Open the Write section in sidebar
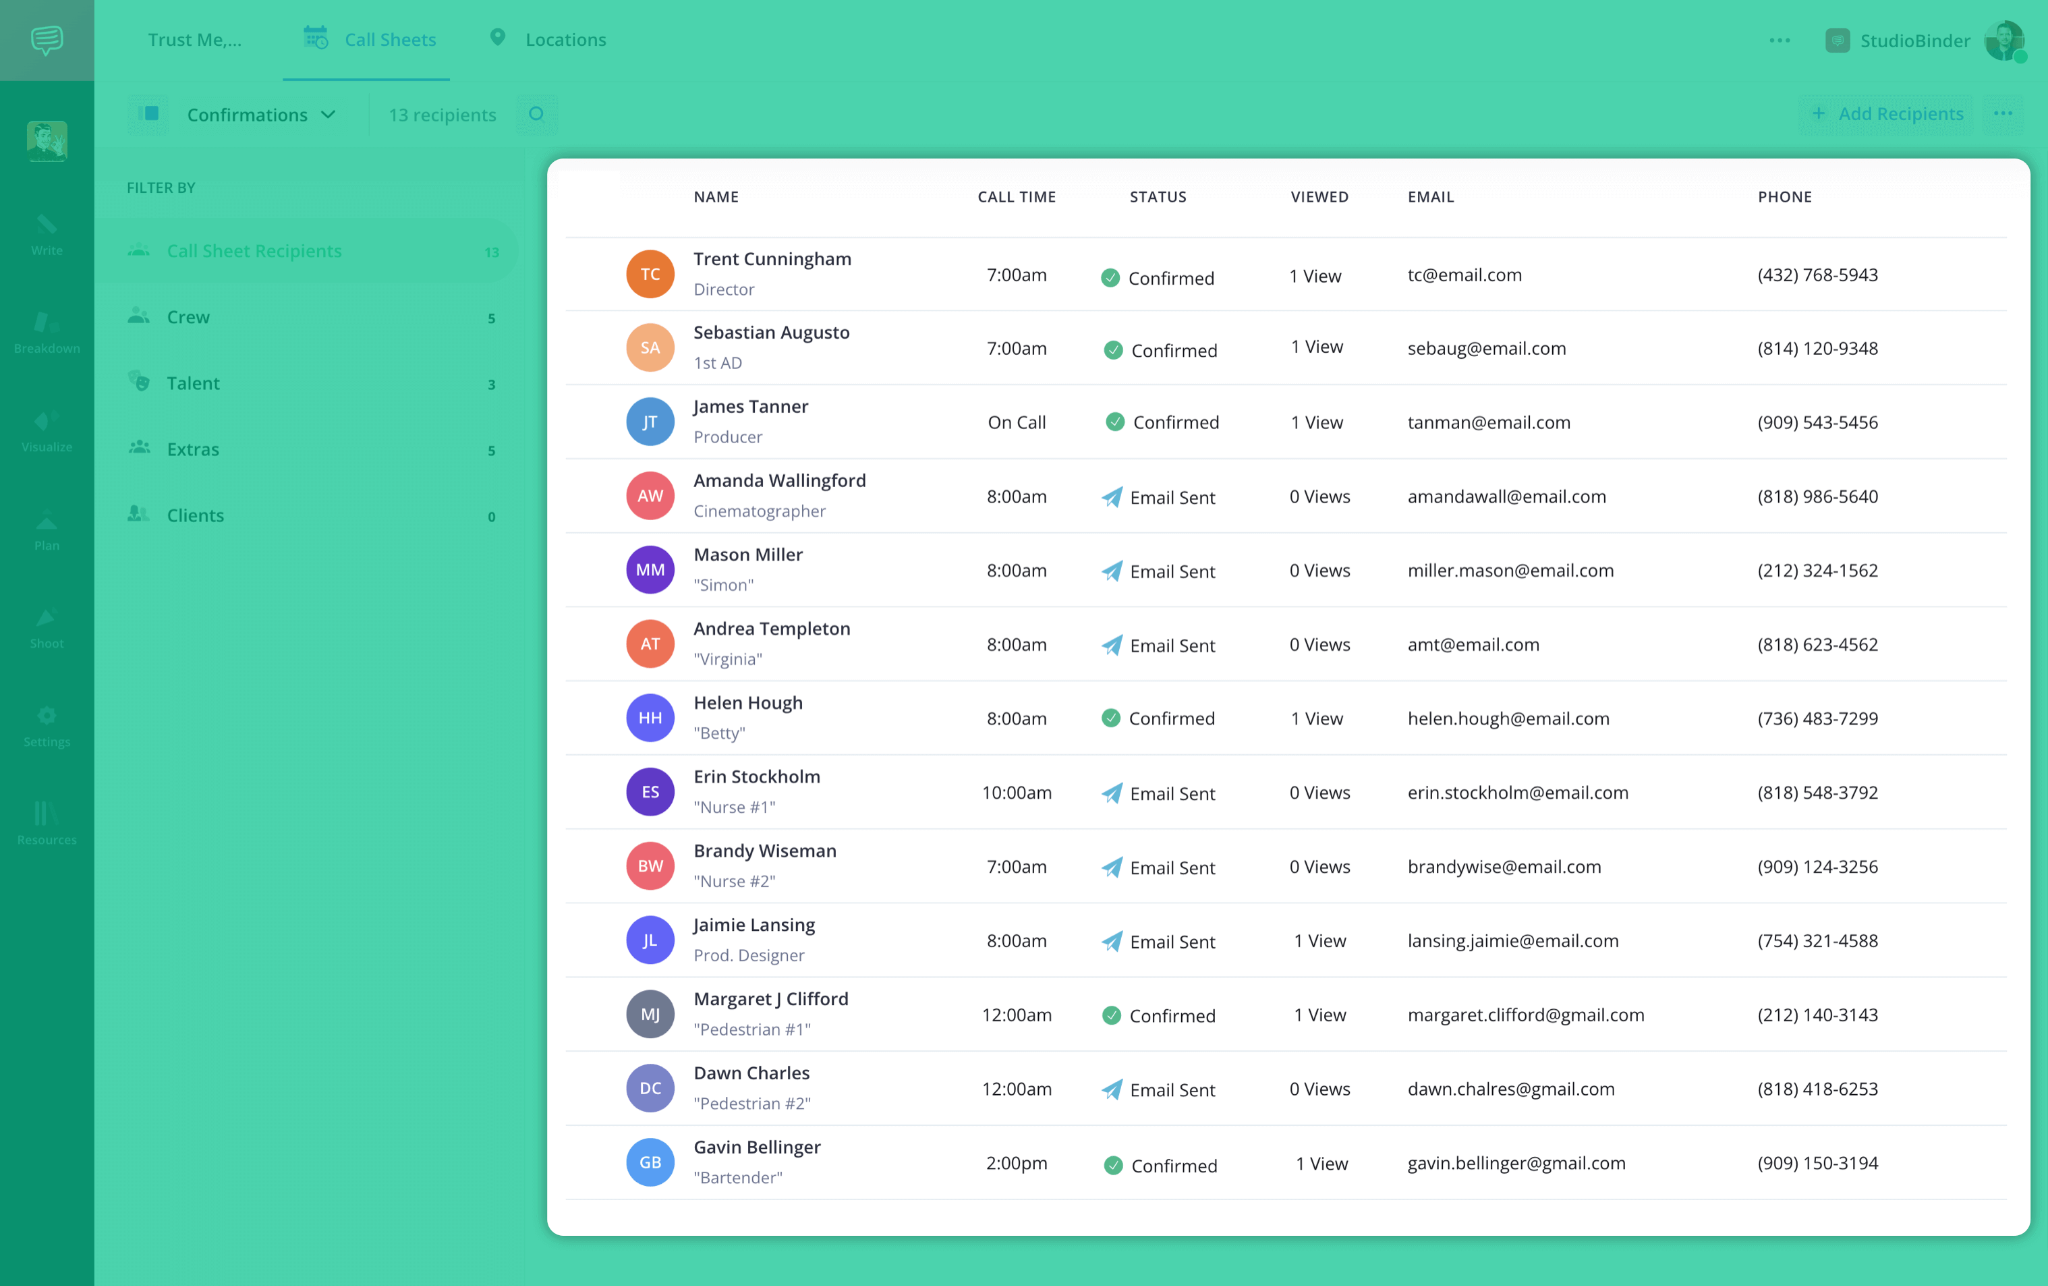Image resolution: width=2048 pixels, height=1286 pixels. point(46,234)
